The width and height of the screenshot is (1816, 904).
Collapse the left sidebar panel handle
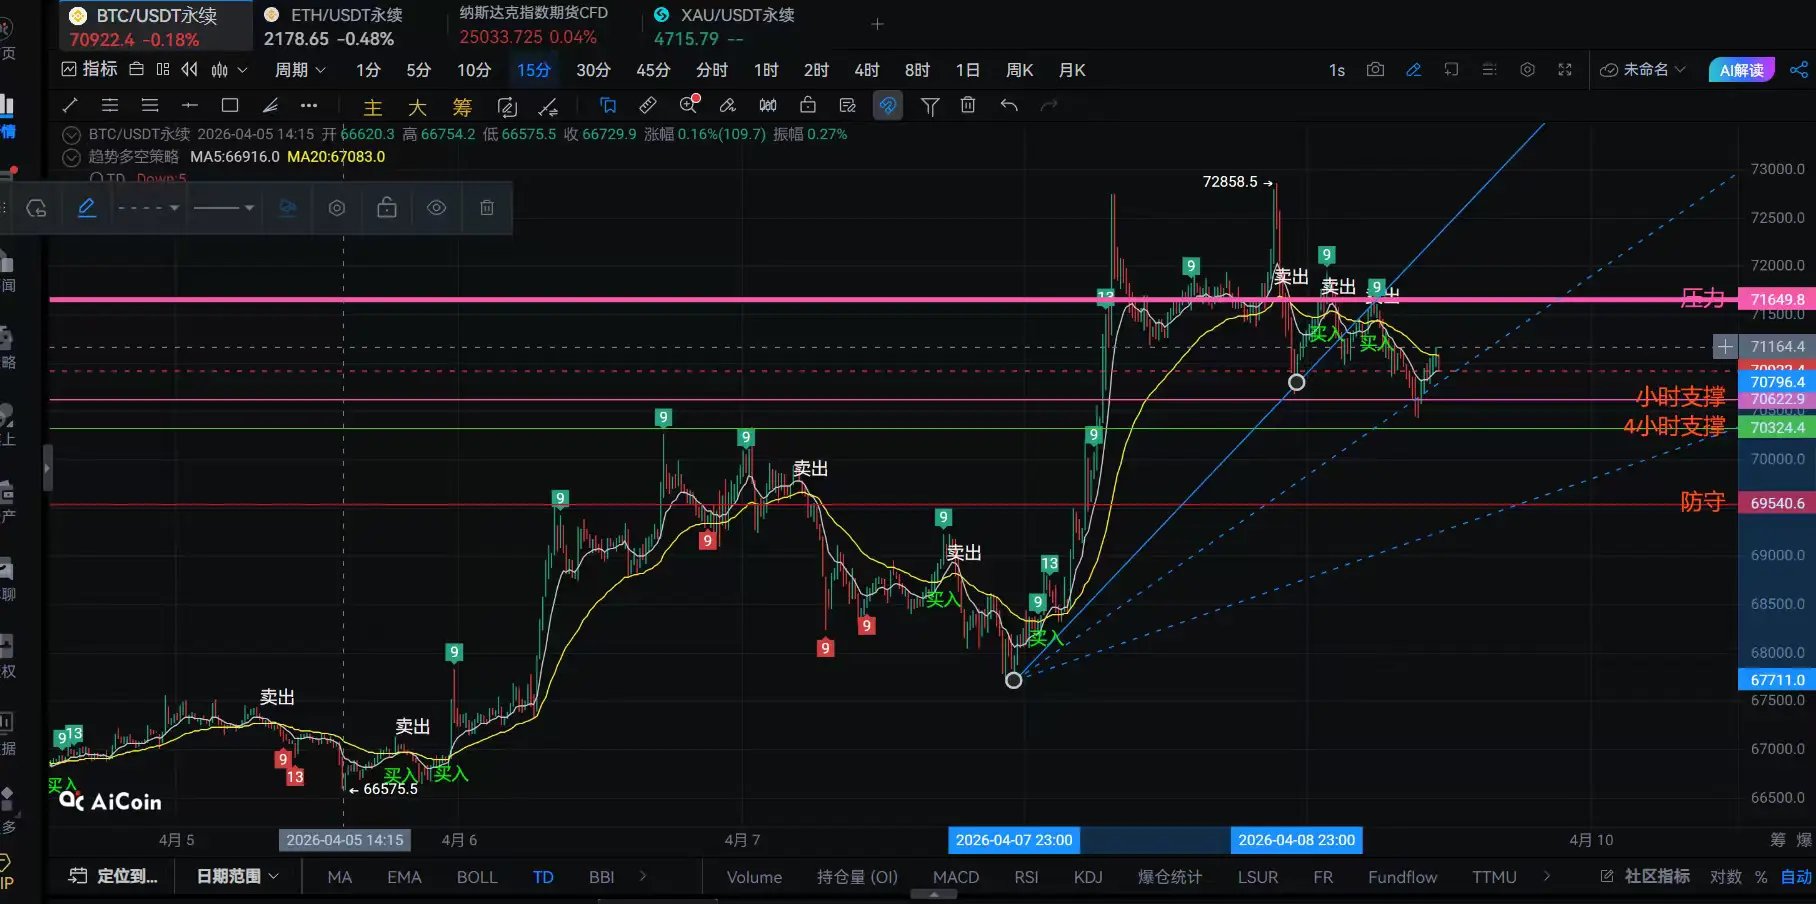coord(47,468)
